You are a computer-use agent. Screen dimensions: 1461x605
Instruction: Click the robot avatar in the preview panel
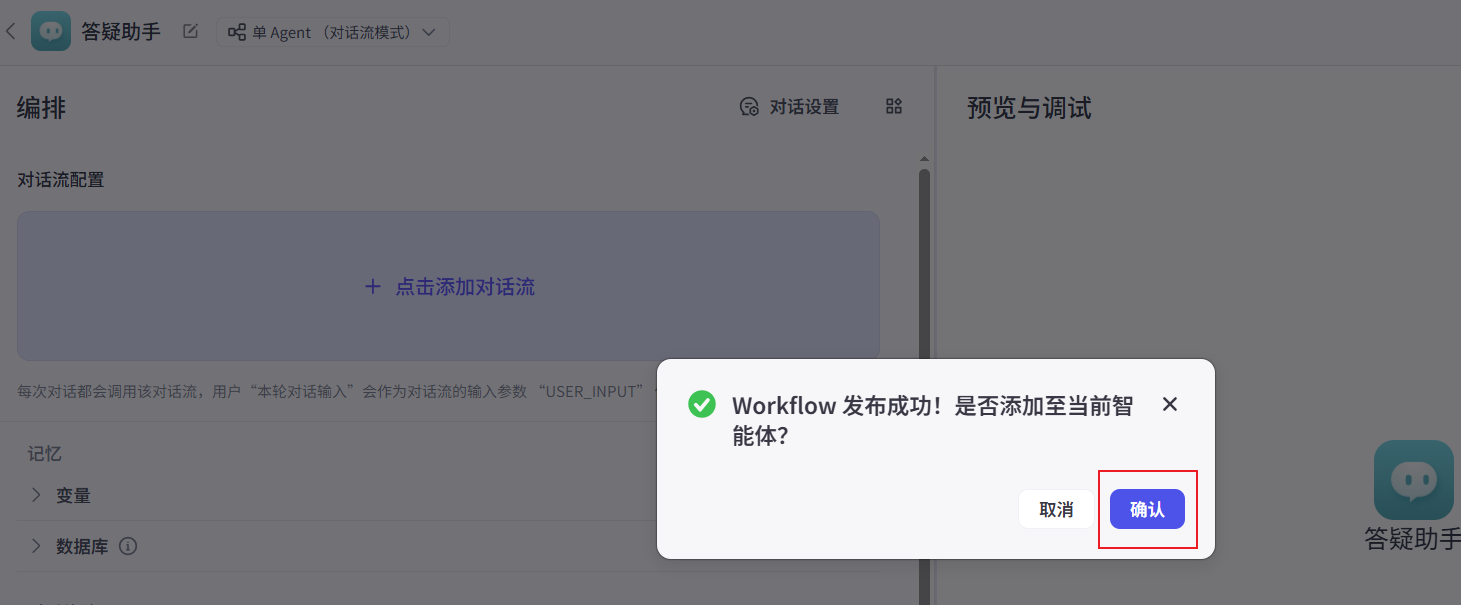pyautogui.click(x=1413, y=480)
